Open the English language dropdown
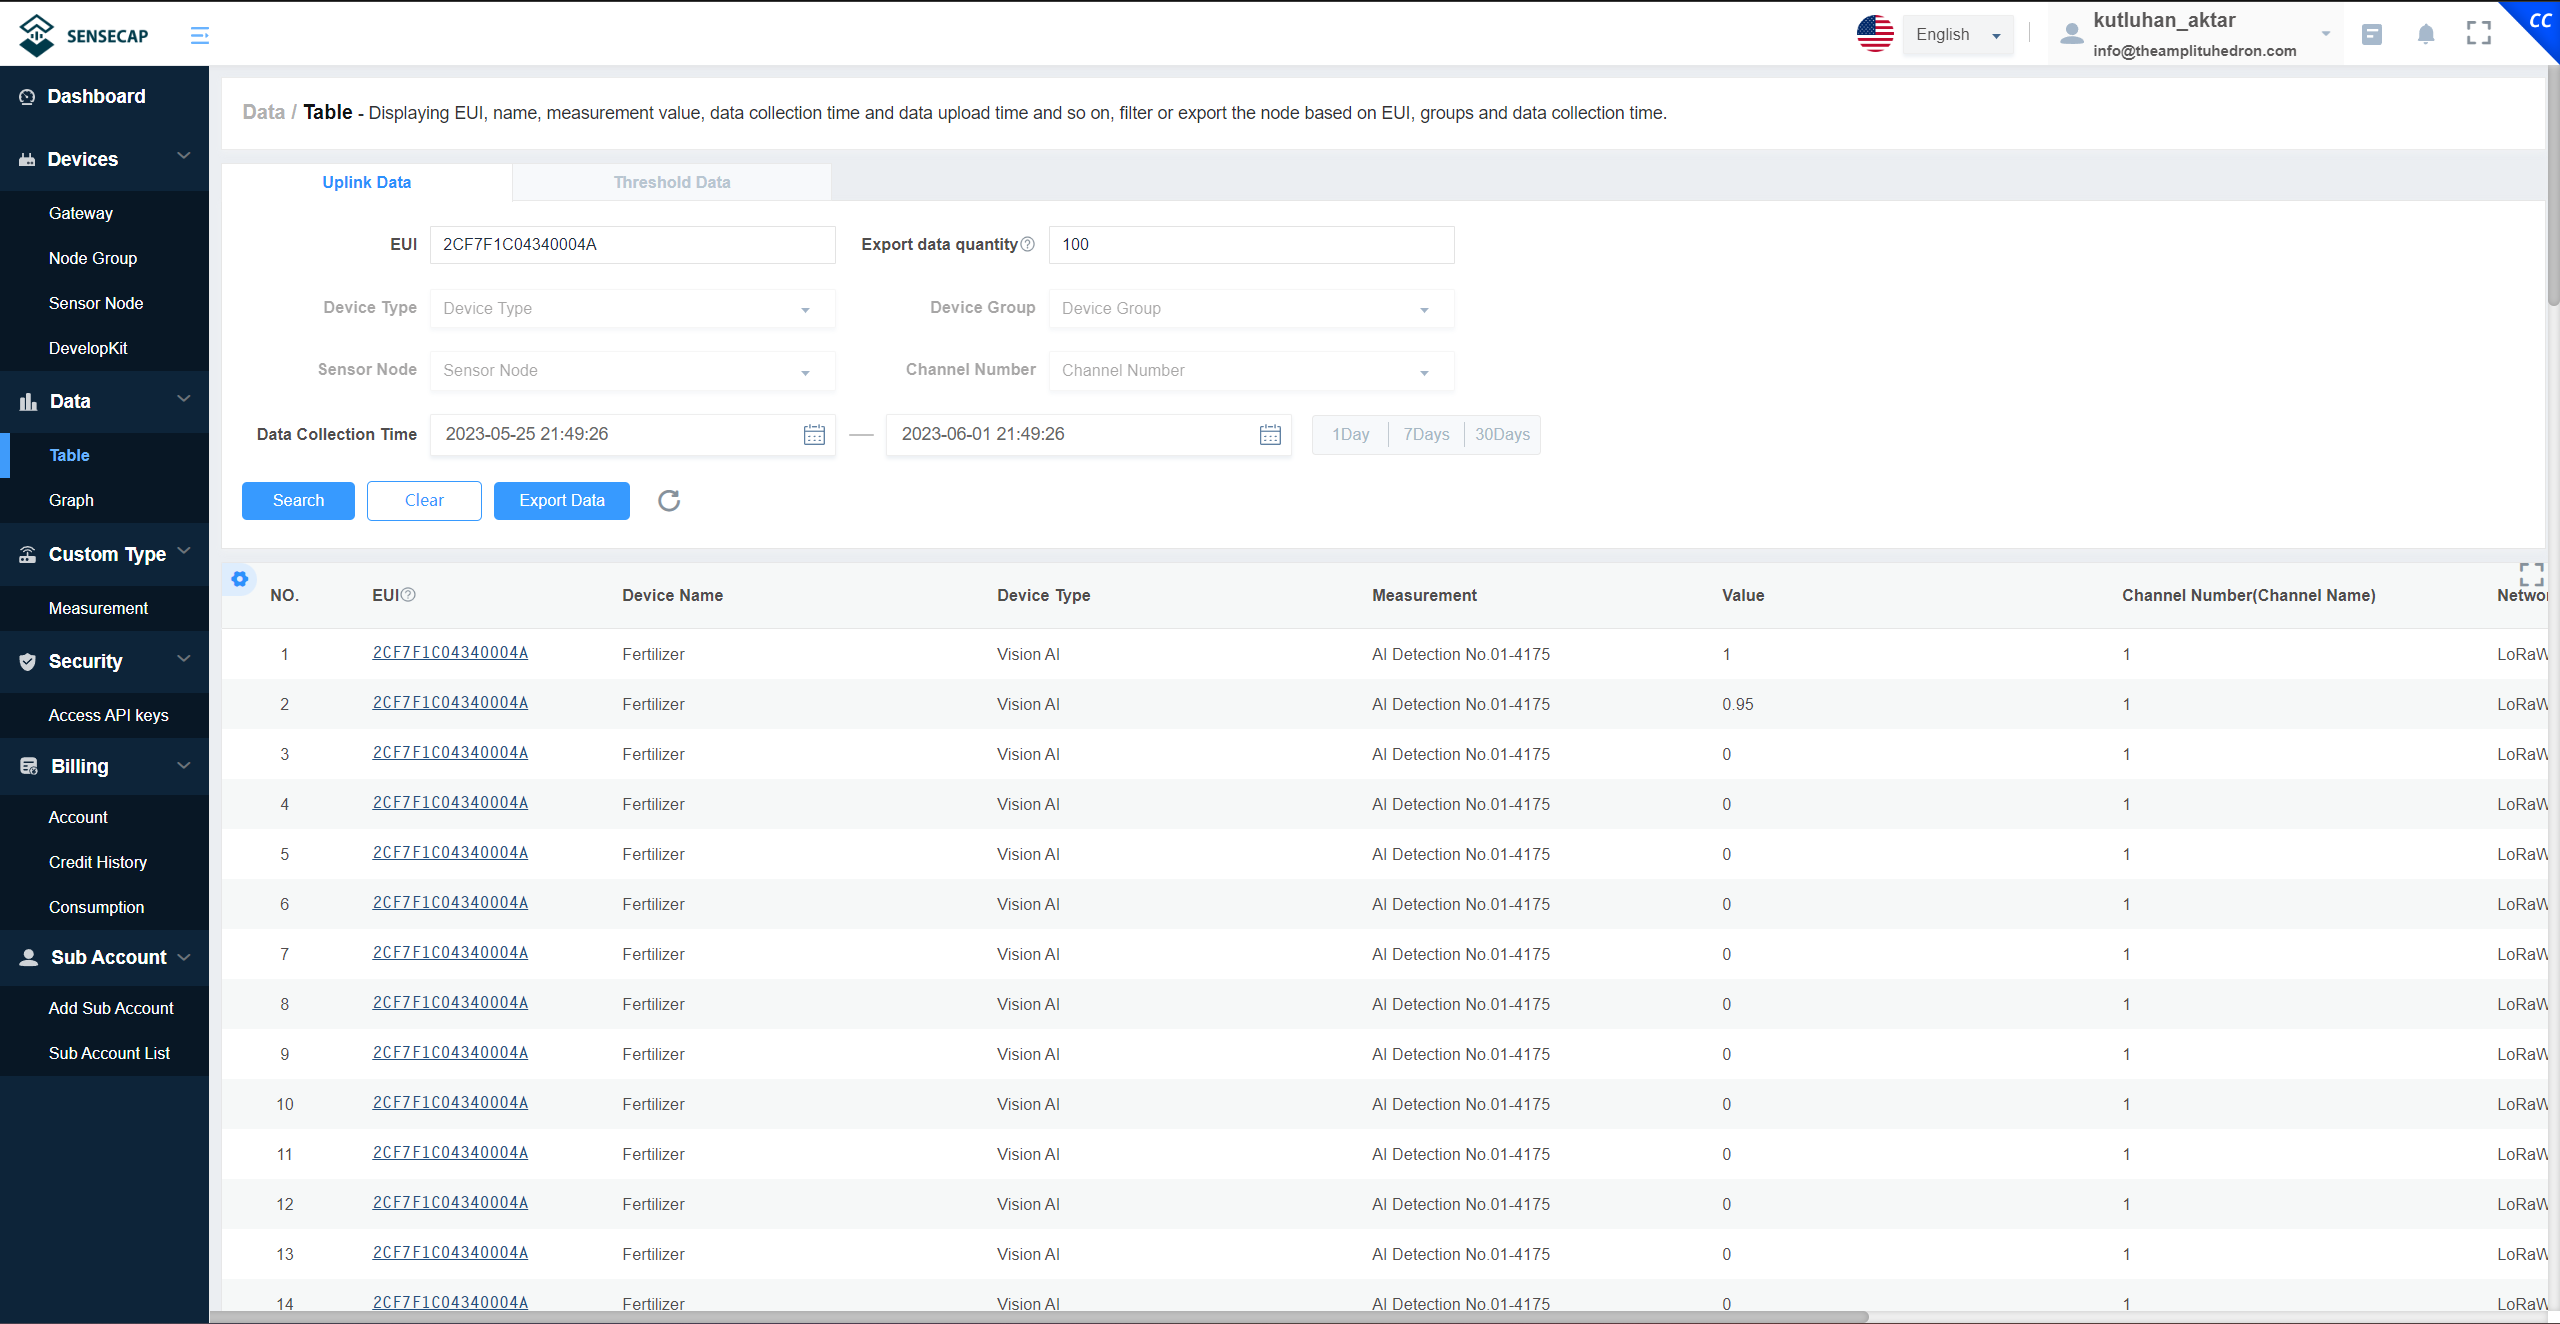The height and width of the screenshot is (1324, 2560). coord(1957,35)
